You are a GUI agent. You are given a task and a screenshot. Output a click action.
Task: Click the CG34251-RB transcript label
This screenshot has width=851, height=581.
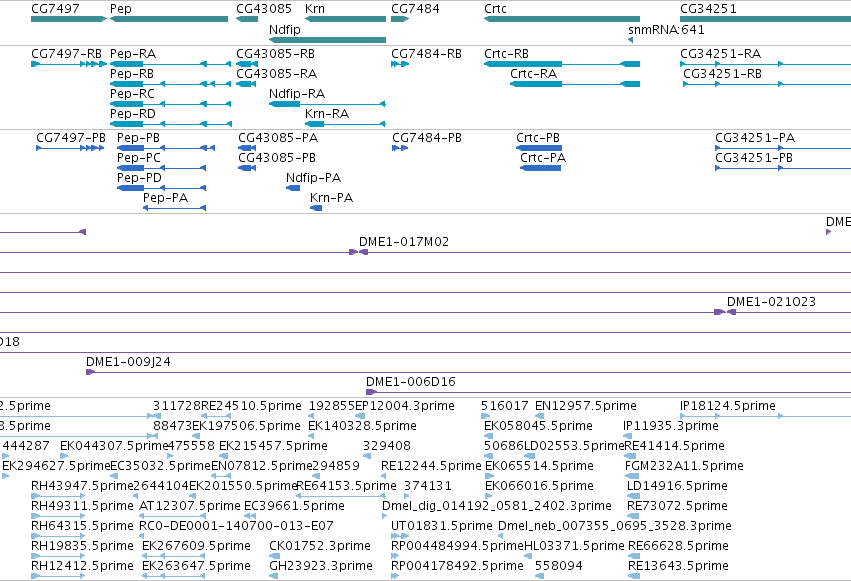click(722, 74)
